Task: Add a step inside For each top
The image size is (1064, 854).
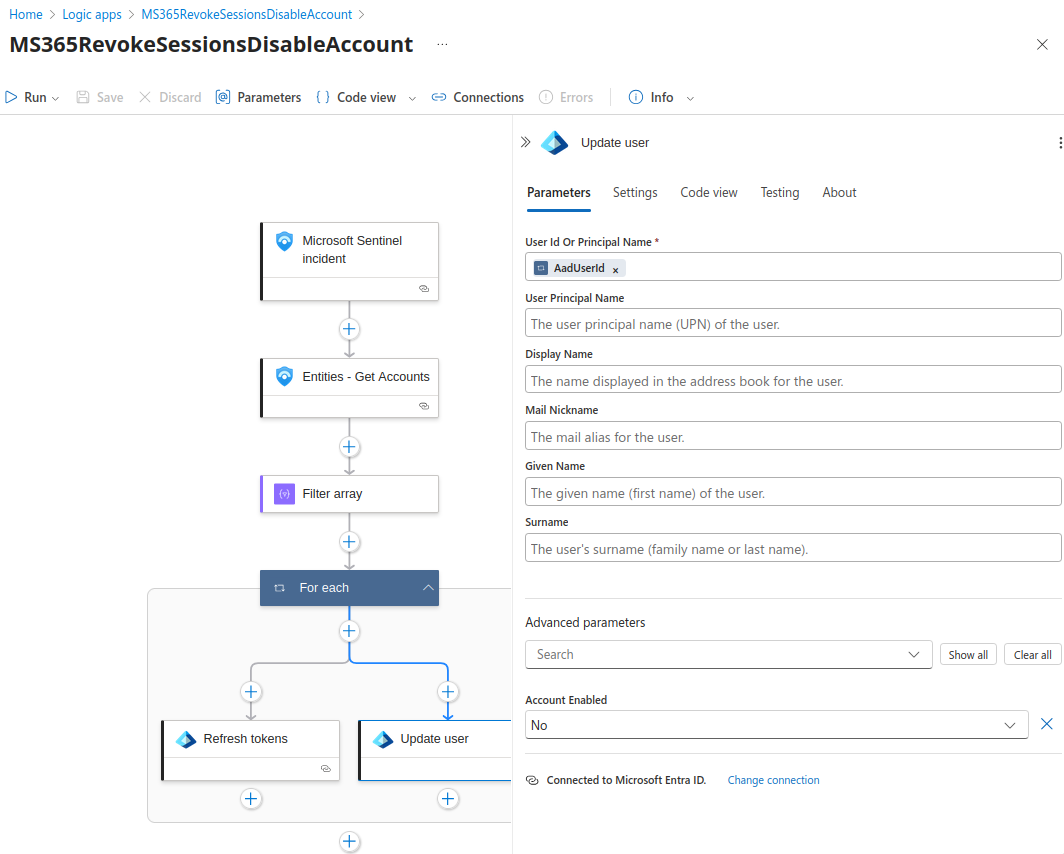Action: tap(349, 632)
